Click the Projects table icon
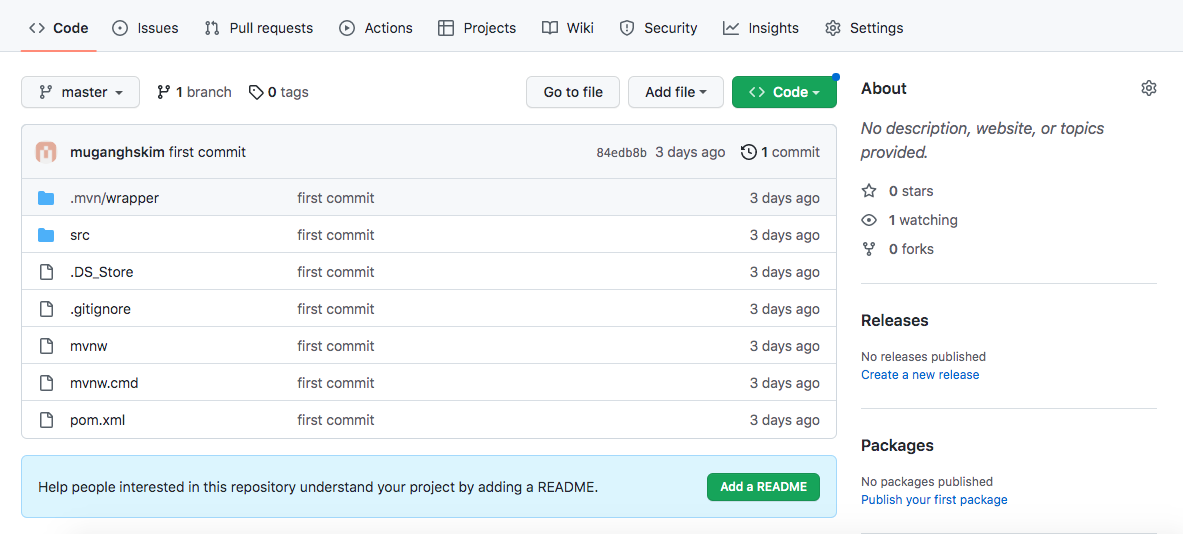This screenshot has height=534, width=1183. click(446, 28)
